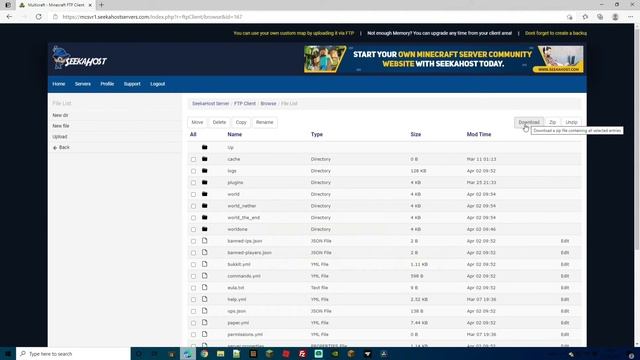640x360 pixels.
Task: Check the box for banned-ips.json
Action: tap(193, 241)
